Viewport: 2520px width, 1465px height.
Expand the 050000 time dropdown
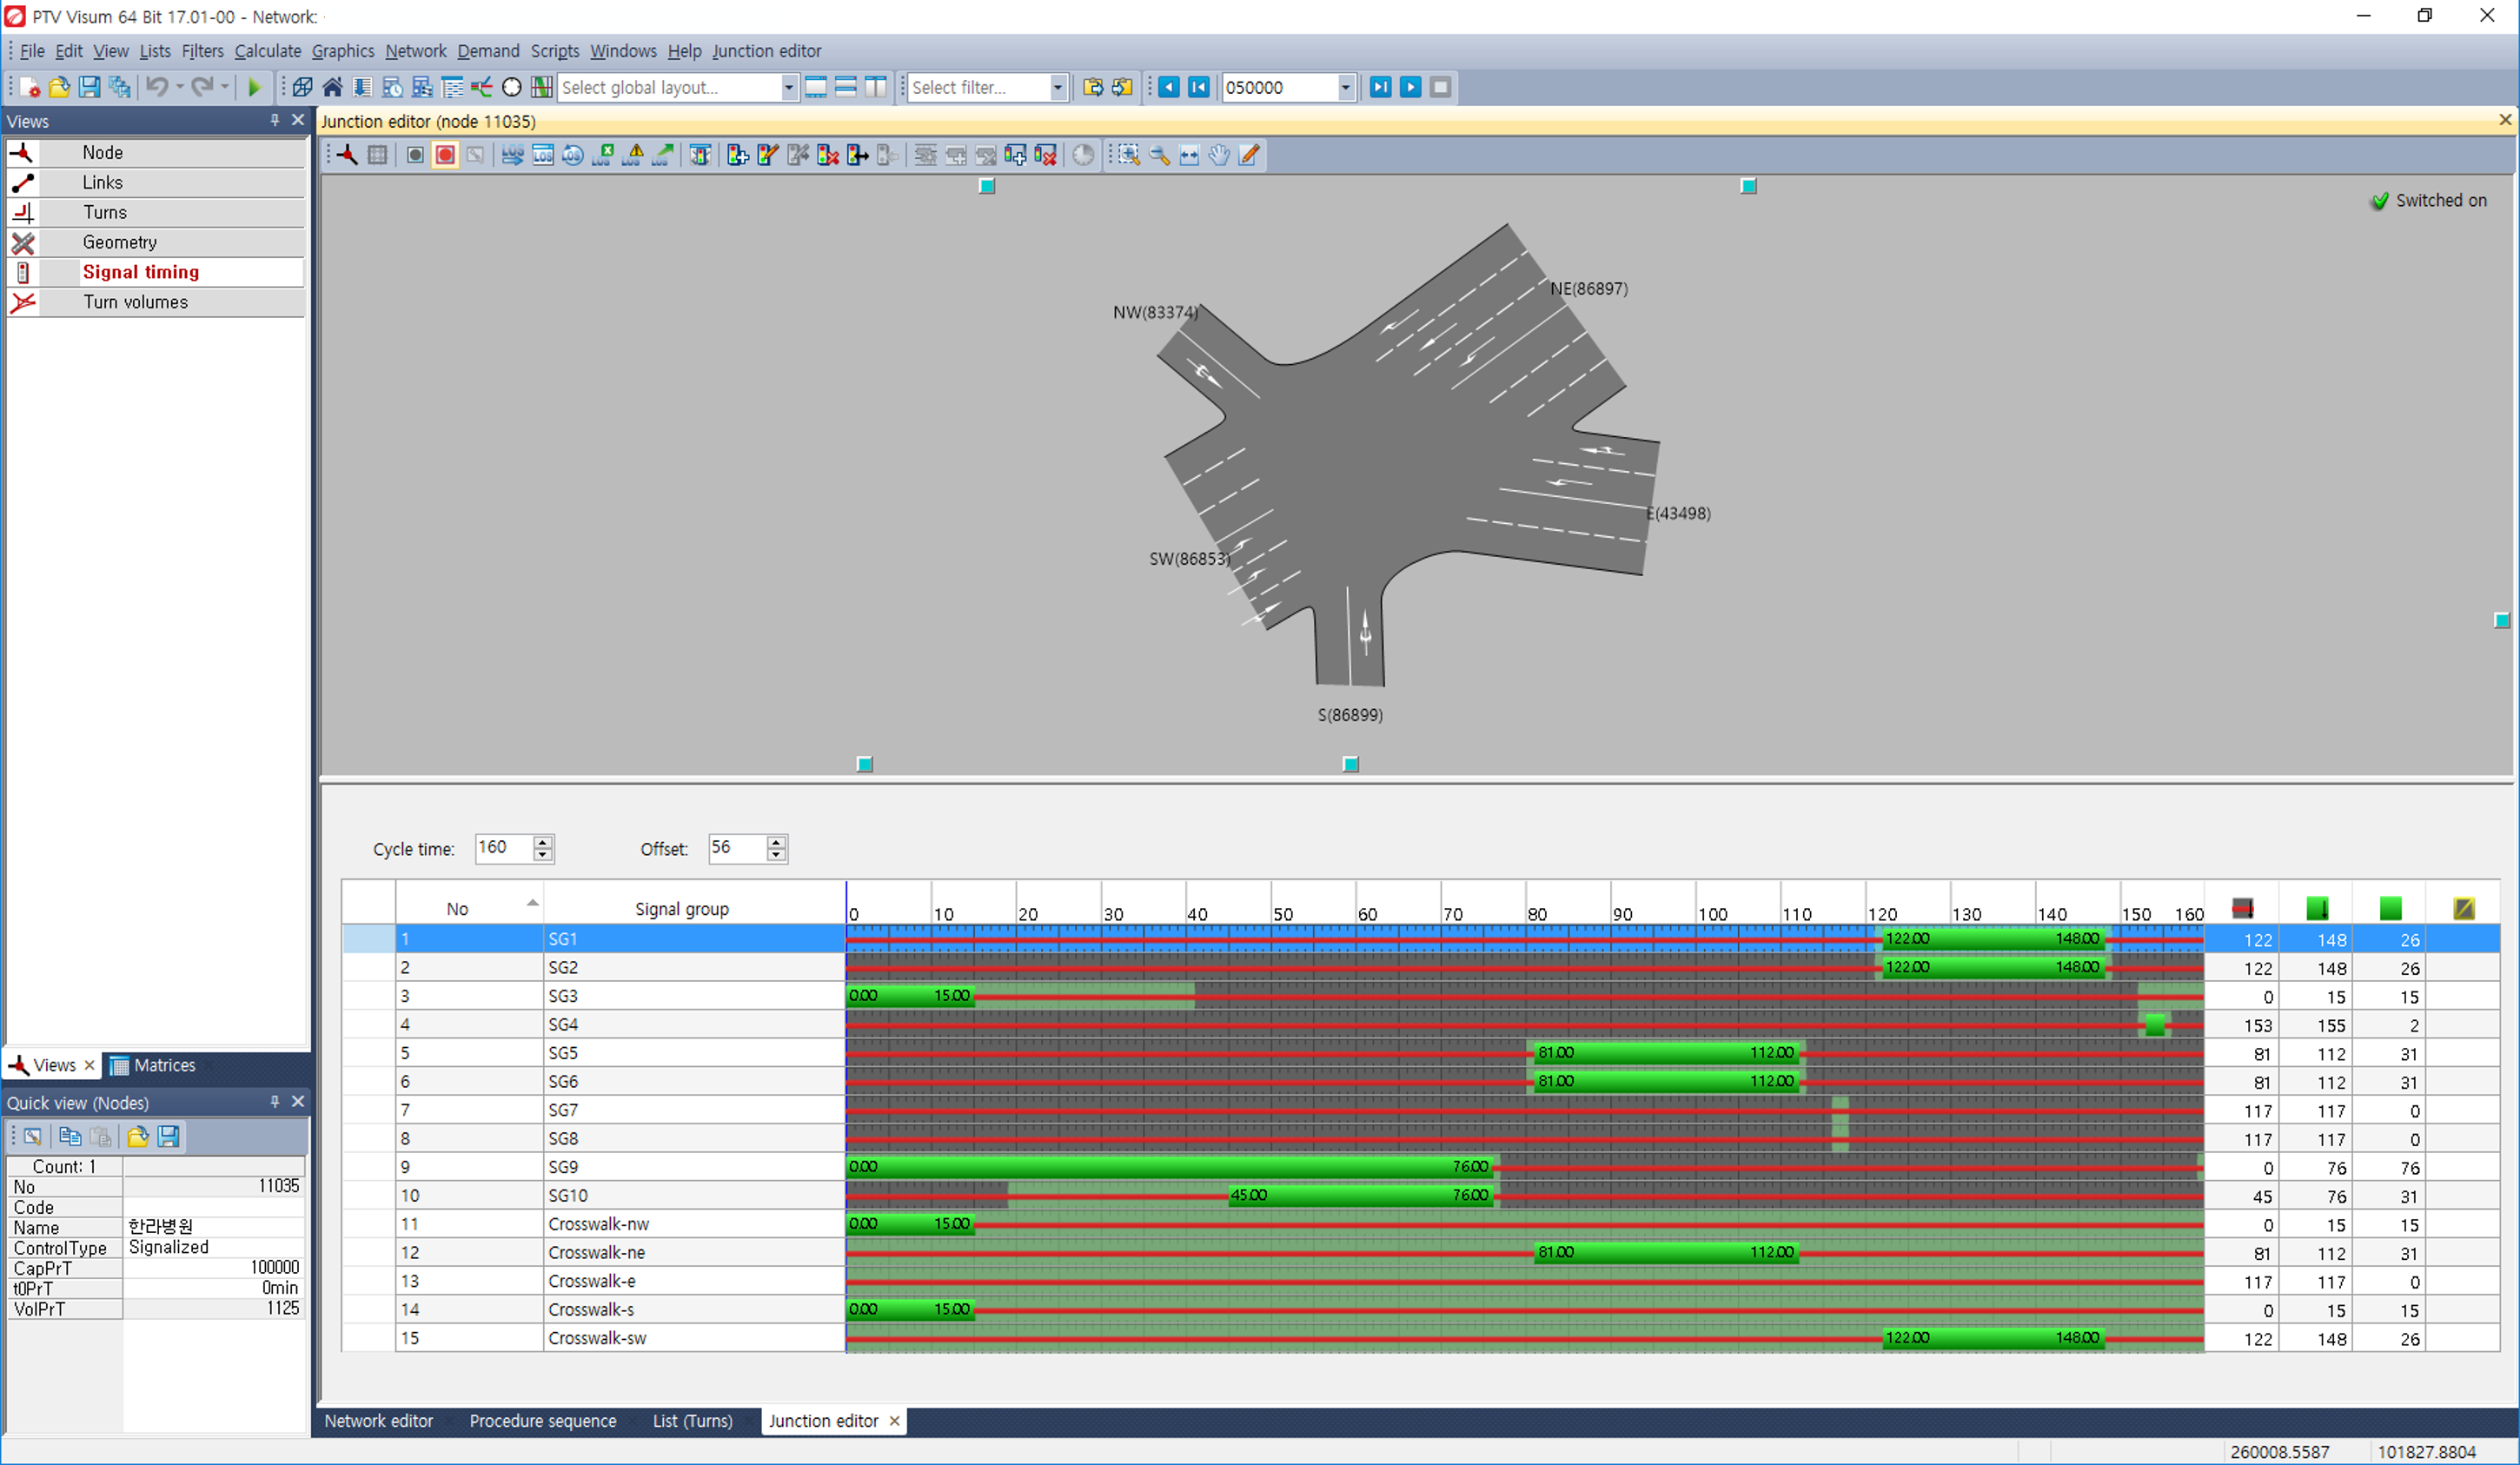coord(1346,88)
